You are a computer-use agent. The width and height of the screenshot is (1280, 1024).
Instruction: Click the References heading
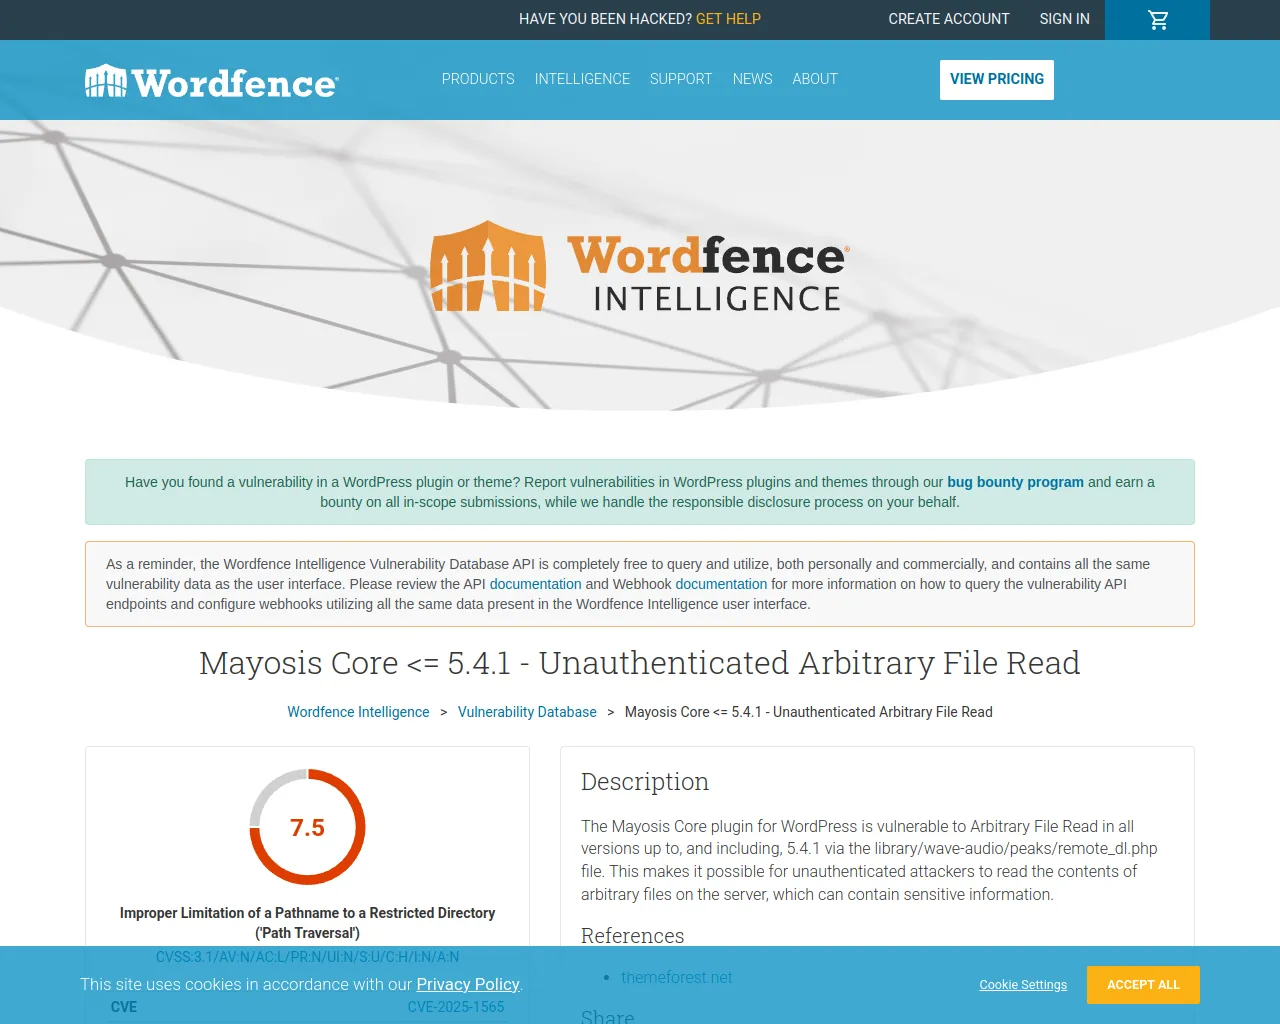pyautogui.click(x=633, y=936)
